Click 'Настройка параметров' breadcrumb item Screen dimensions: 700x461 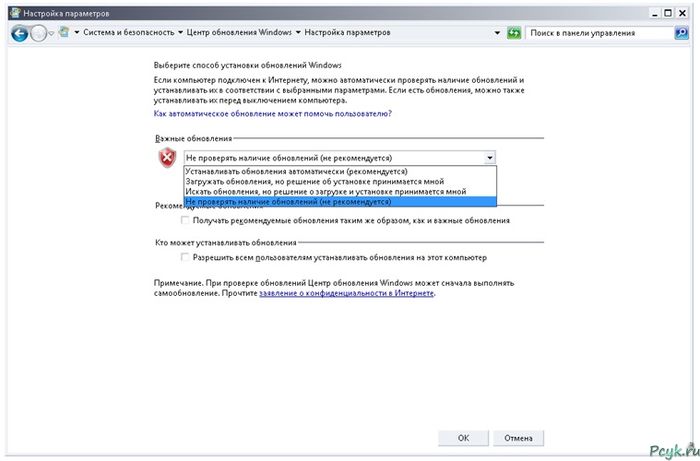coord(347,33)
